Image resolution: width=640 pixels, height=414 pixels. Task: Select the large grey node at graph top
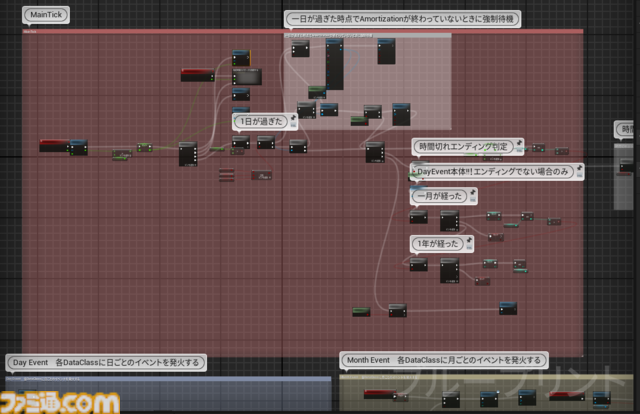coord(246,77)
